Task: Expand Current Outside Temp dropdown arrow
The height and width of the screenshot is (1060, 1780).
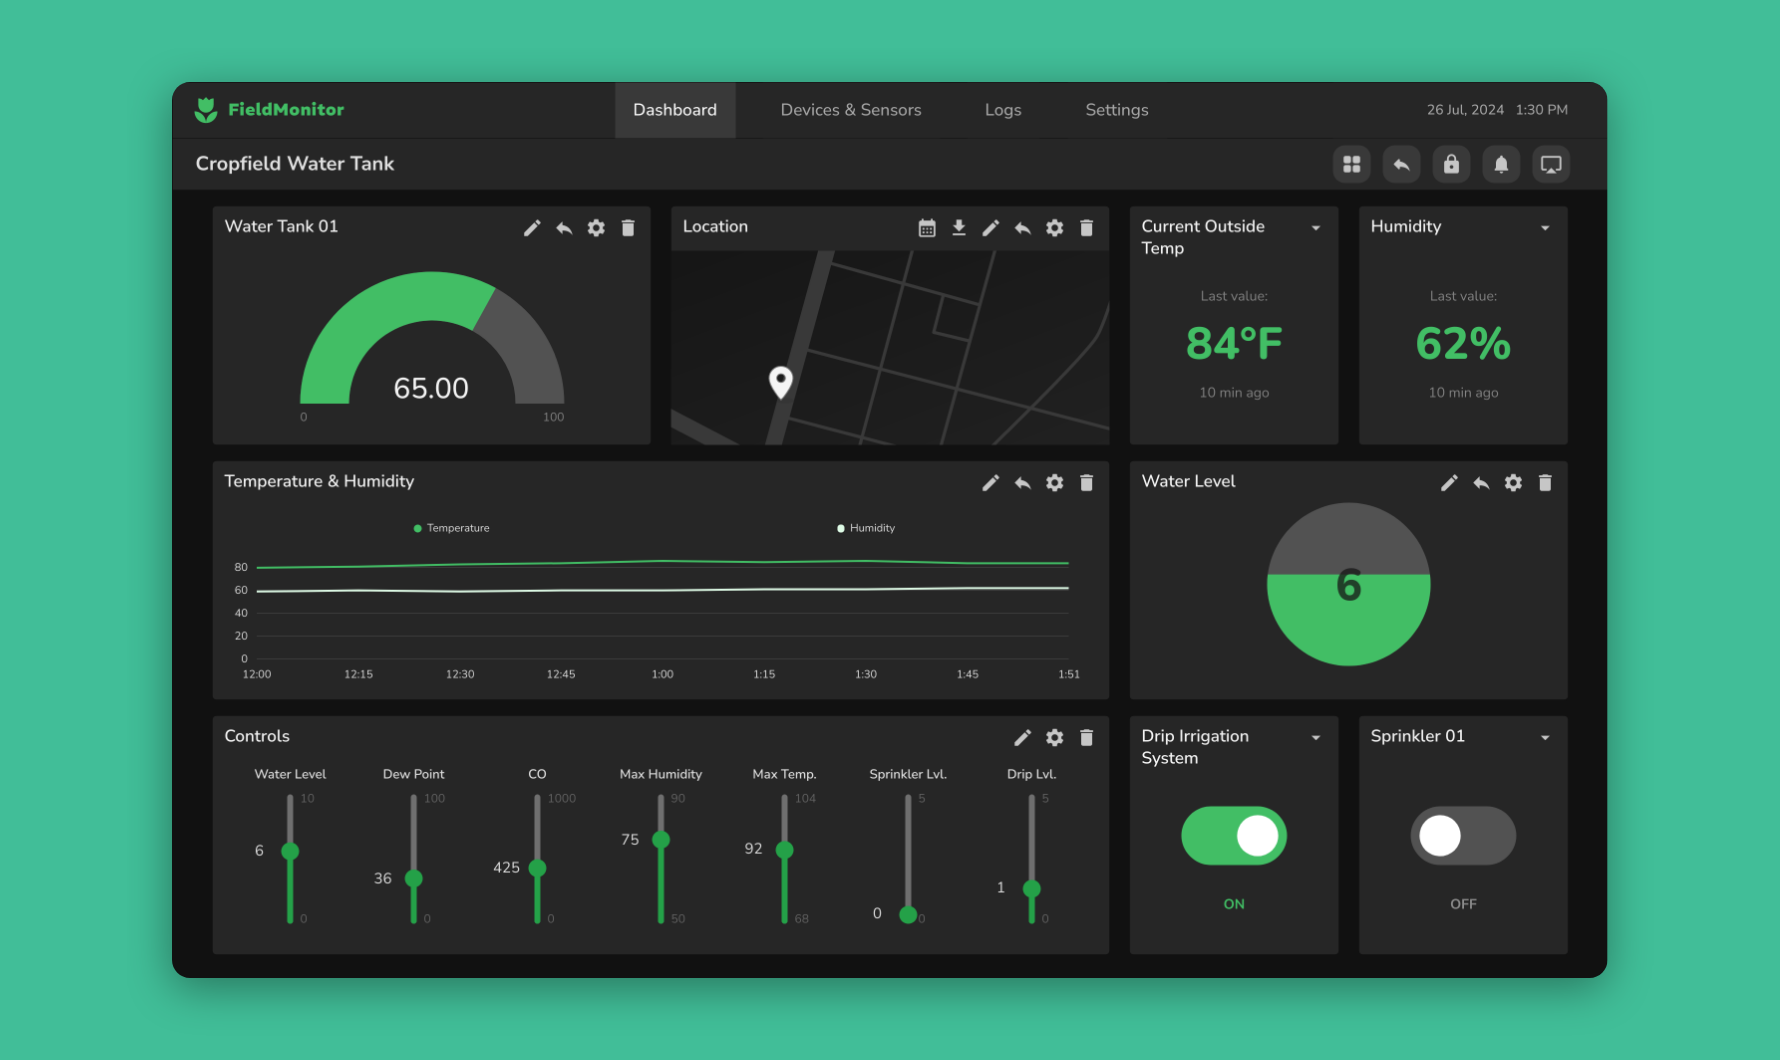Action: pyautogui.click(x=1316, y=228)
